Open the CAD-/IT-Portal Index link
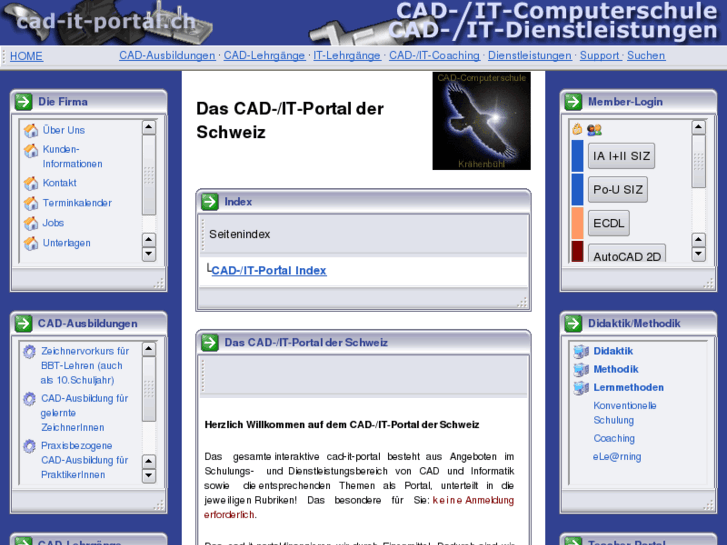This screenshot has height=545, width=727. point(269,270)
